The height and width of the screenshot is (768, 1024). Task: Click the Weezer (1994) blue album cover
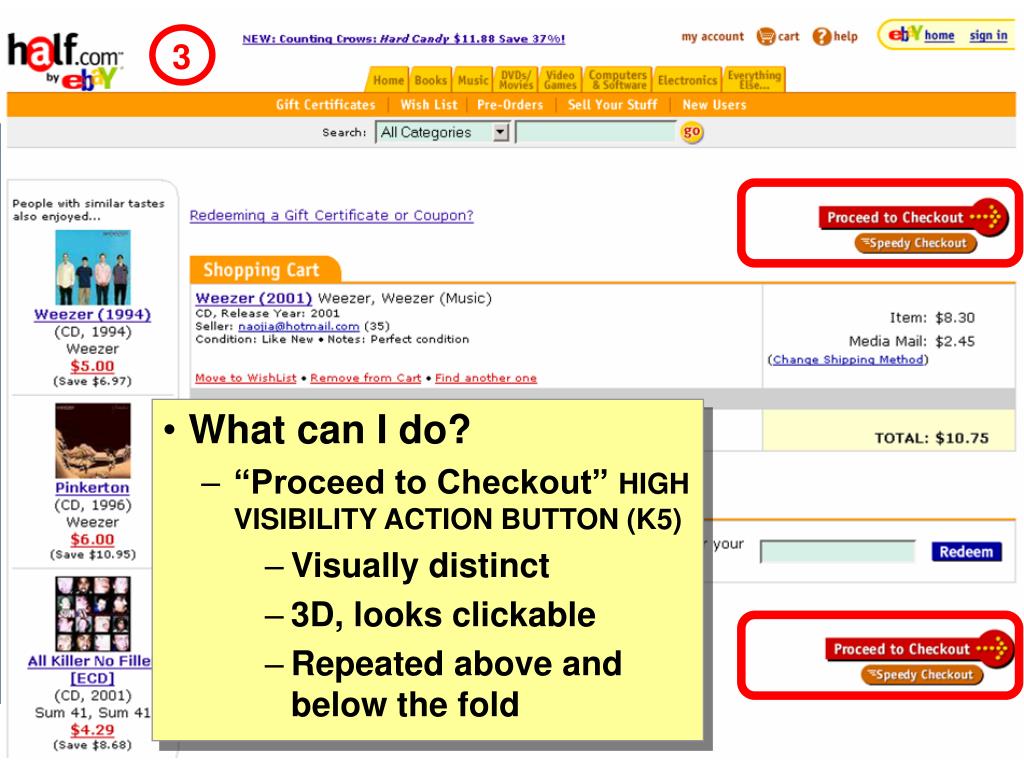pyautogui.click(x=93, y=267)
